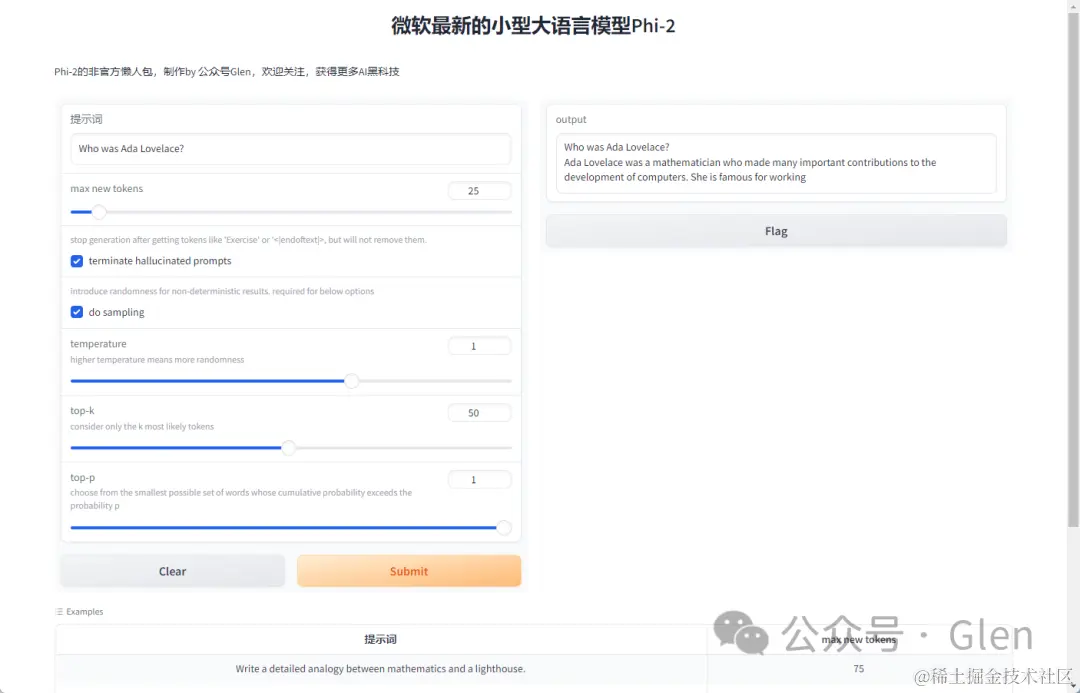Viewport: 1080px width, 693px height.
Task: Click the Clear button
Action: coord(172,570)
